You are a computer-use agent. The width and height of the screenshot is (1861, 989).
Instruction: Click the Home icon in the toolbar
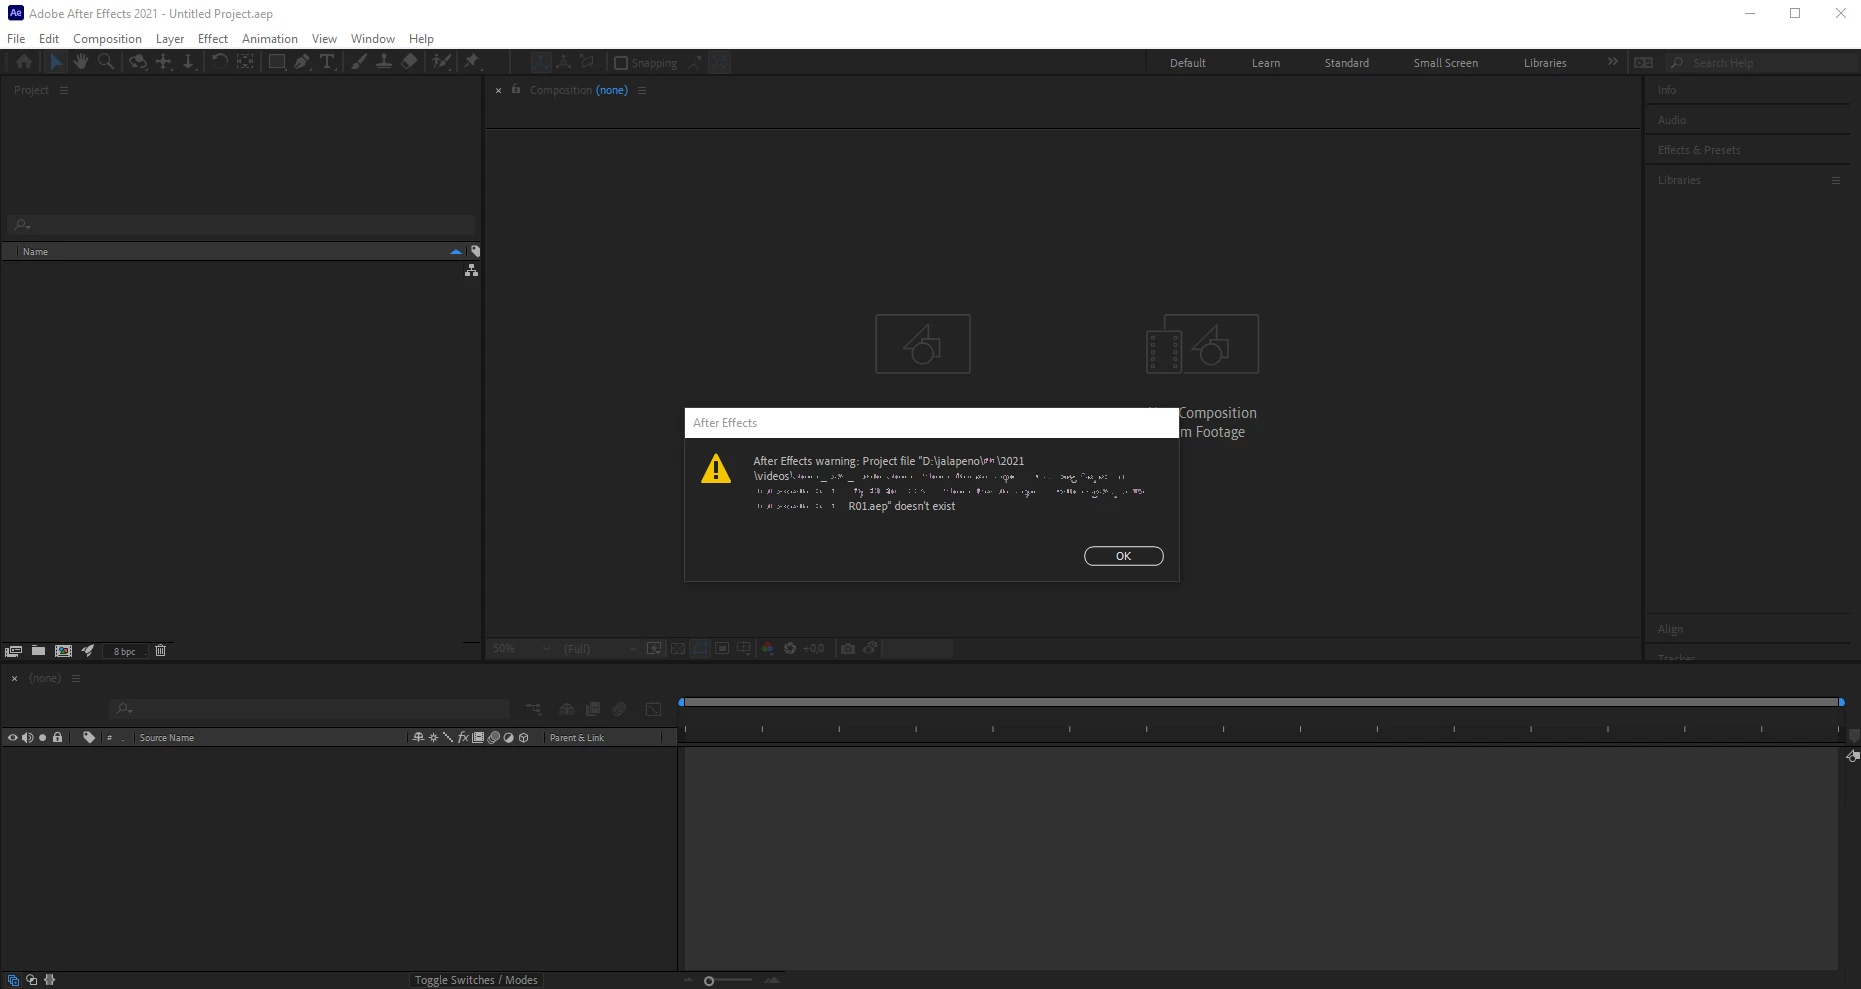click(24, 62)
